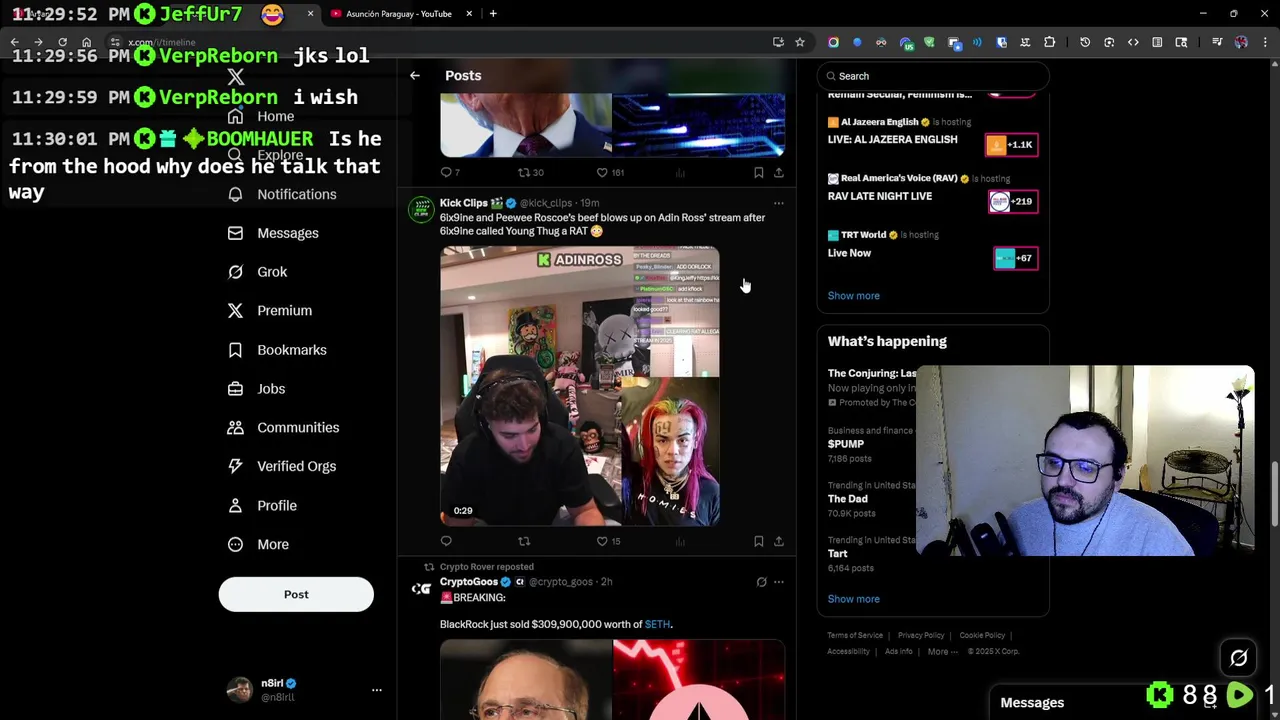Open Cookie Policy footer link
Screen dimensions: 1280x720
tap(982, 635)
